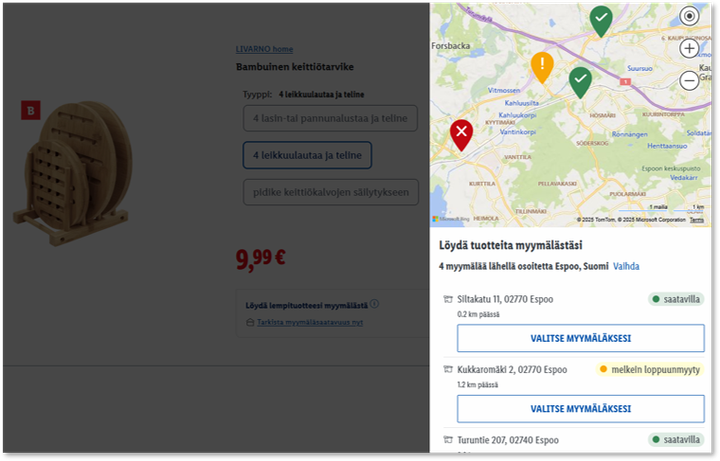Viewport: 720px width, 461px height.
Task: Click the info icon beside Löydä lempituotteesi
Action: (x=374, y=304)
